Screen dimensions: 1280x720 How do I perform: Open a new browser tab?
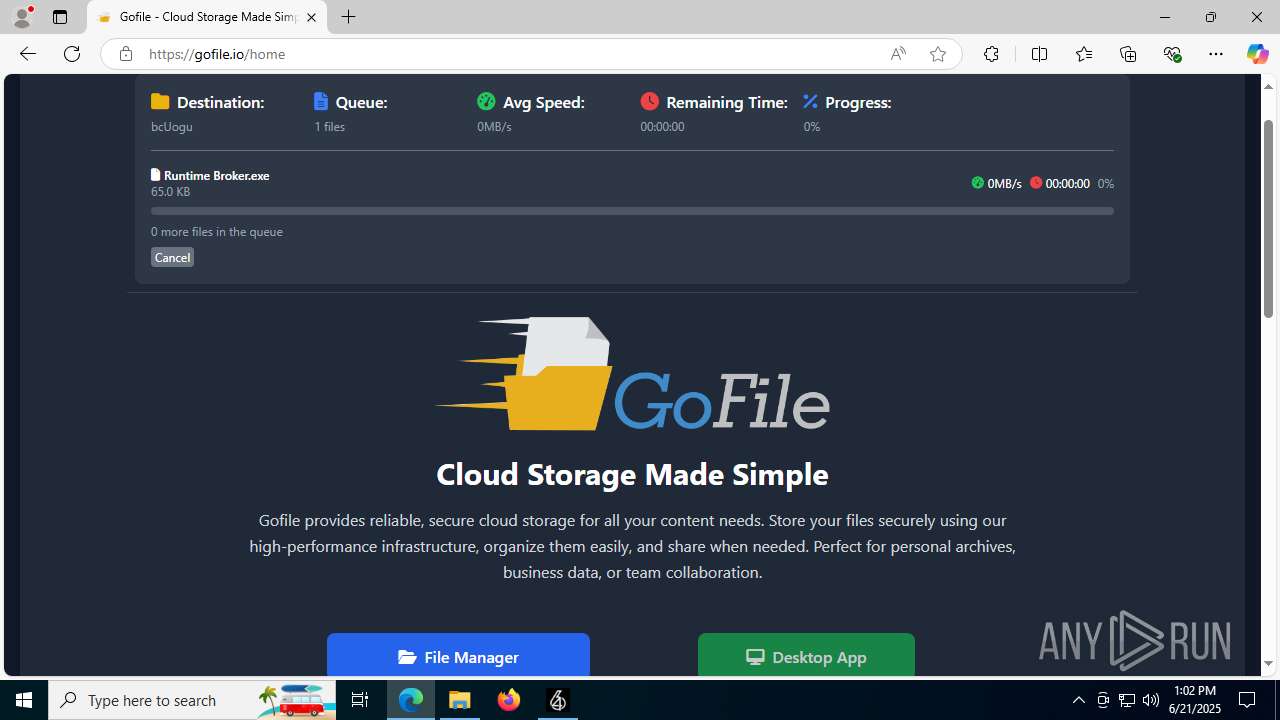[348, 17]
